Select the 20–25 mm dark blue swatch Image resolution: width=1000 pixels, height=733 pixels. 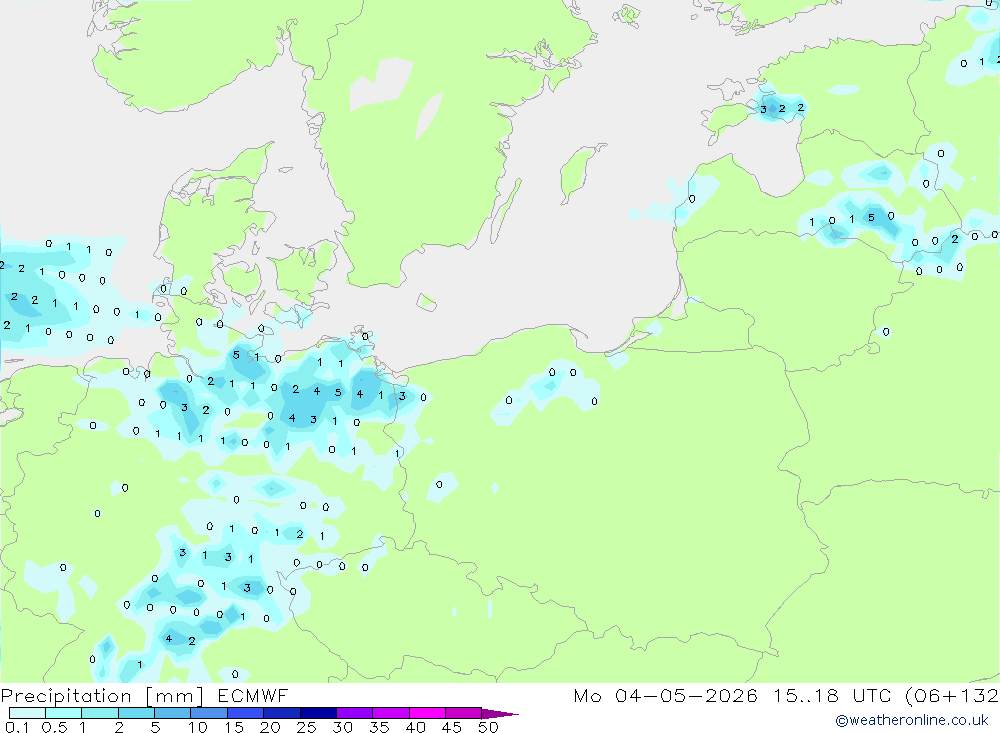click(x=282, y=713)
